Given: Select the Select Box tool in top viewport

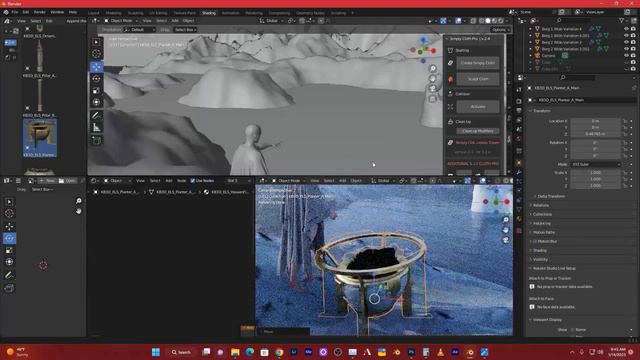Looking at the screenshot, I should coord(96,42).
